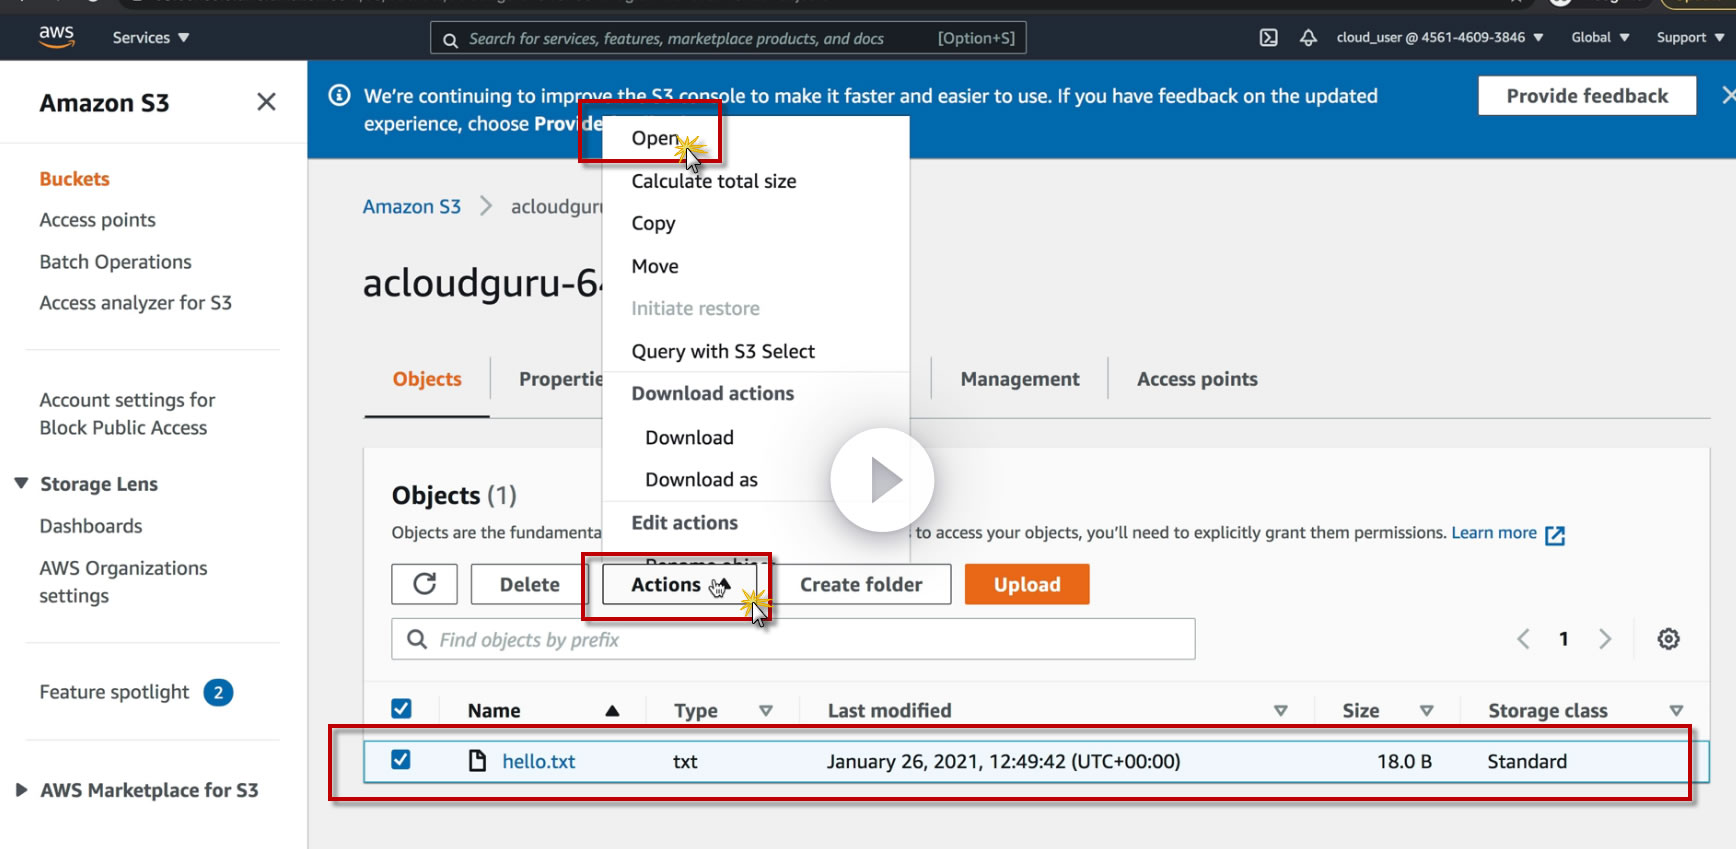Toggle the select-all objects checkbox
The height and width of the screenshot is (849, 1736).
[401, 709]
